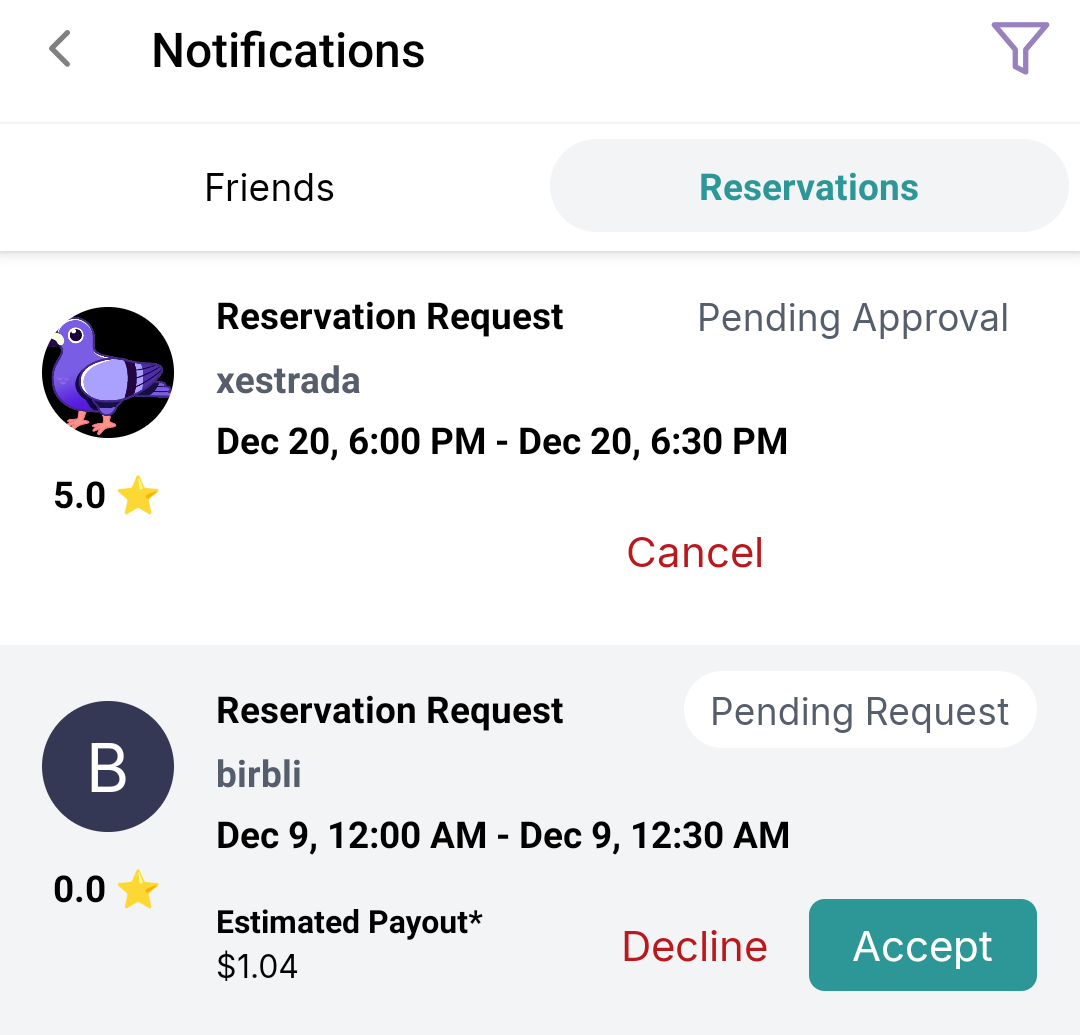This screenshot has width=1080, height=1035.
Task: Switch to the Reservations tab
Action: tap(808, 186)
